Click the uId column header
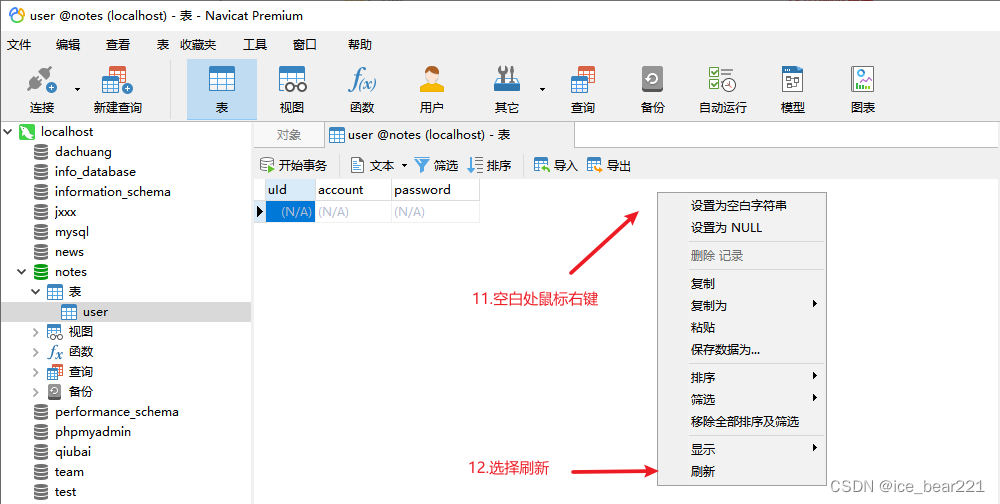Viewport: 1000px width, 504px height. click(290, 189)
